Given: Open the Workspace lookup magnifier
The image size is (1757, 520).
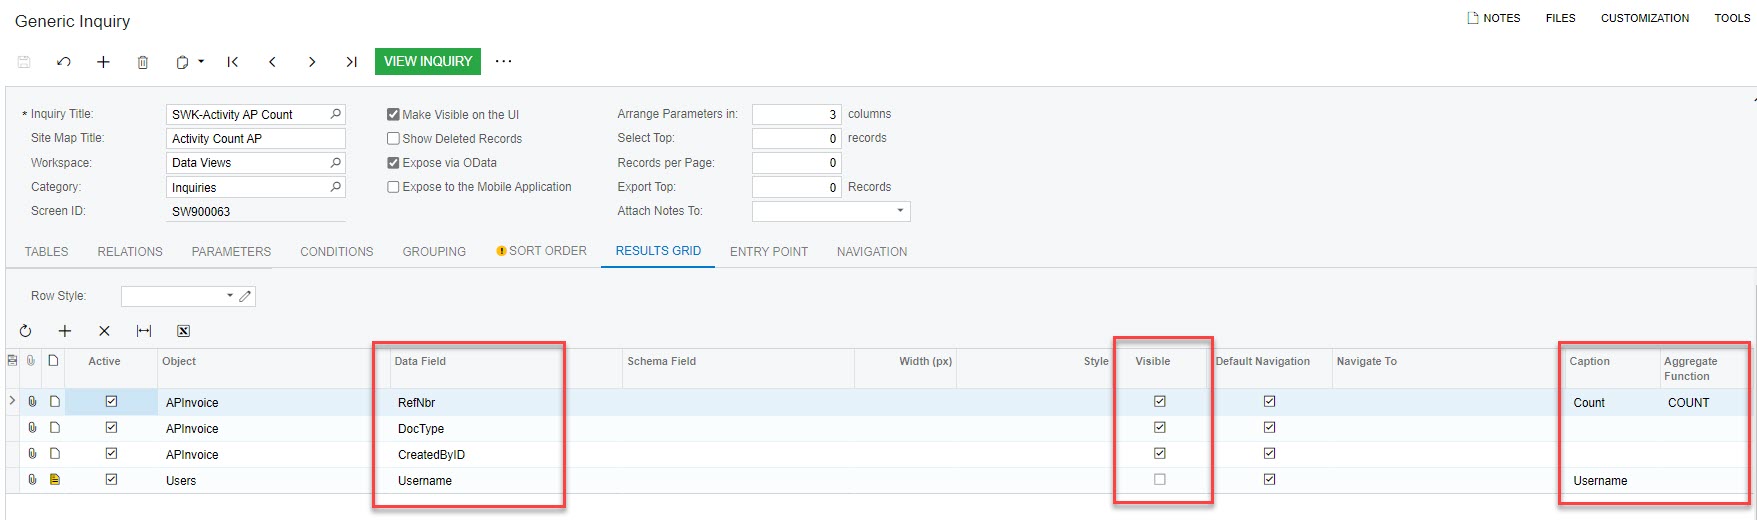Looking at the screenshot, I should [x=336, y=162].
